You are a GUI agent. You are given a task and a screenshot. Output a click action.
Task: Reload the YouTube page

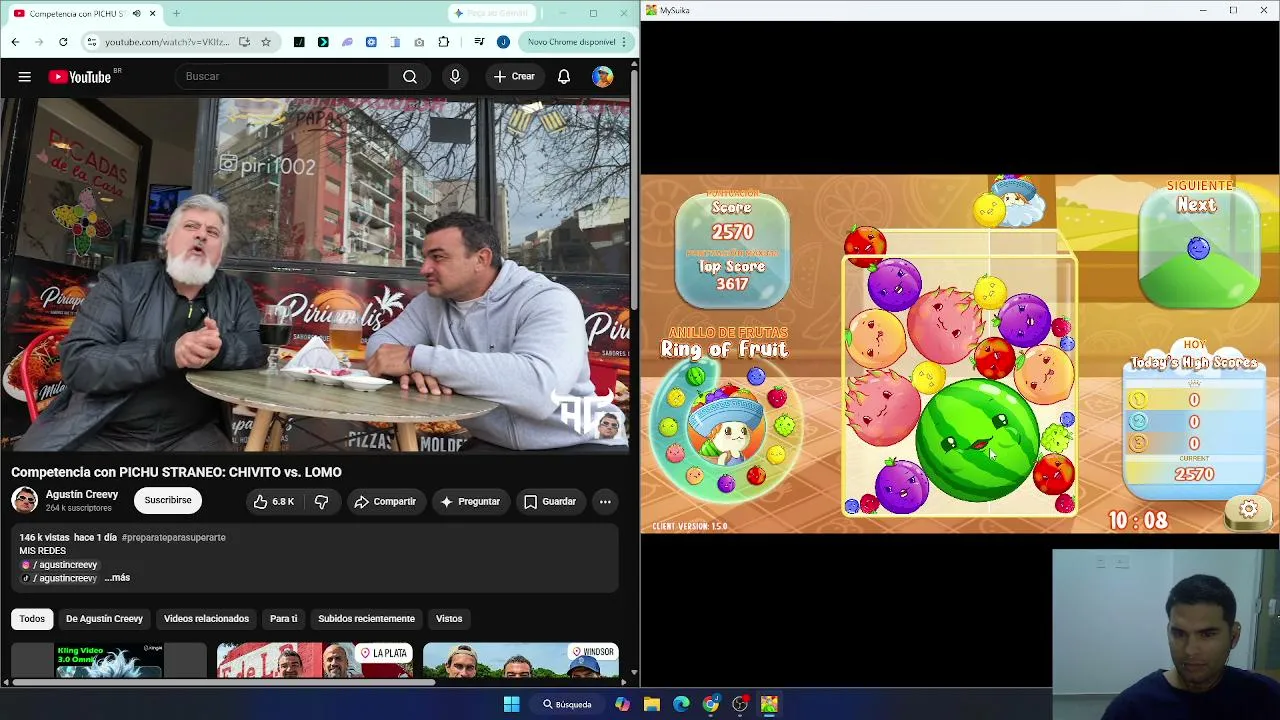click(63, 42)
